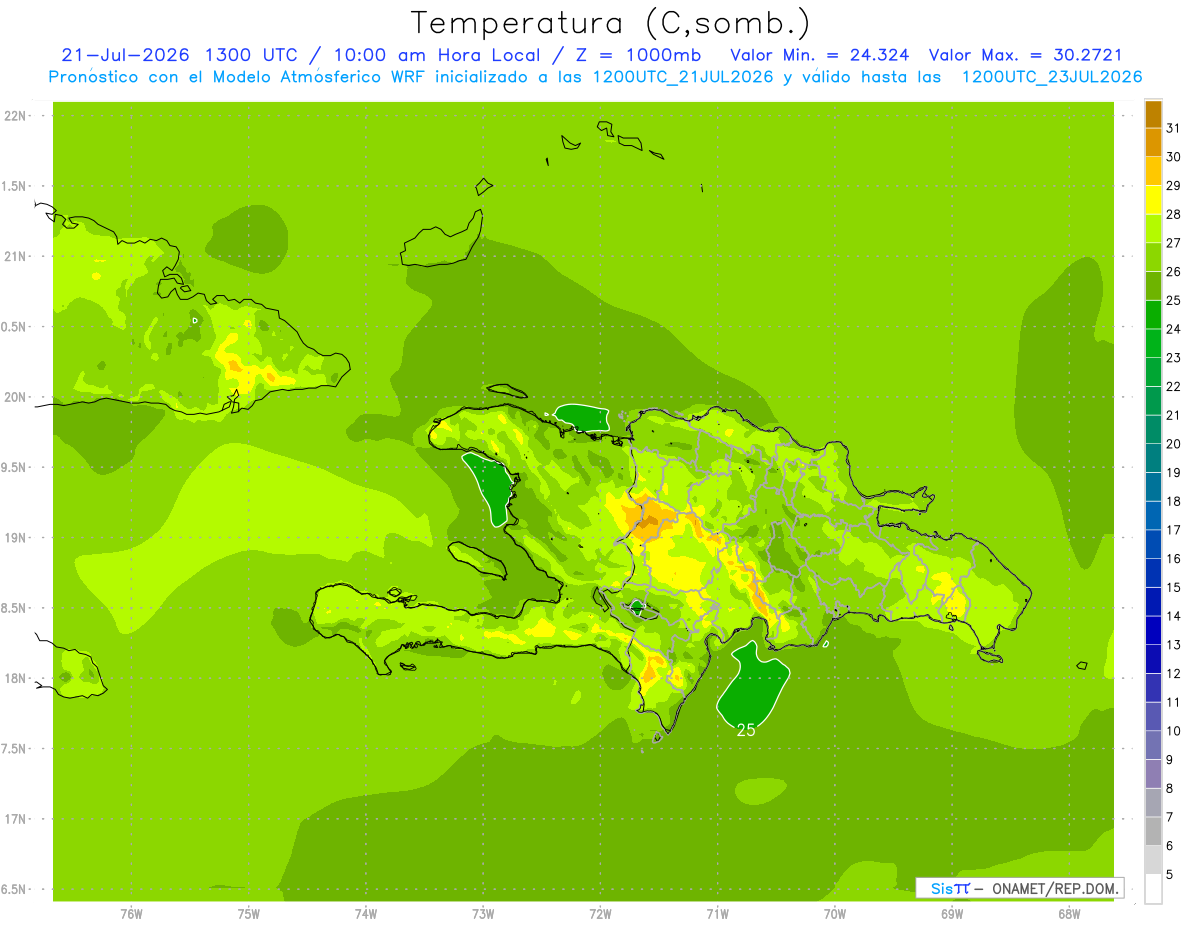Click the colorbar label "30"
This screenshot has height=927, width=1200.
click(1173, 156)
